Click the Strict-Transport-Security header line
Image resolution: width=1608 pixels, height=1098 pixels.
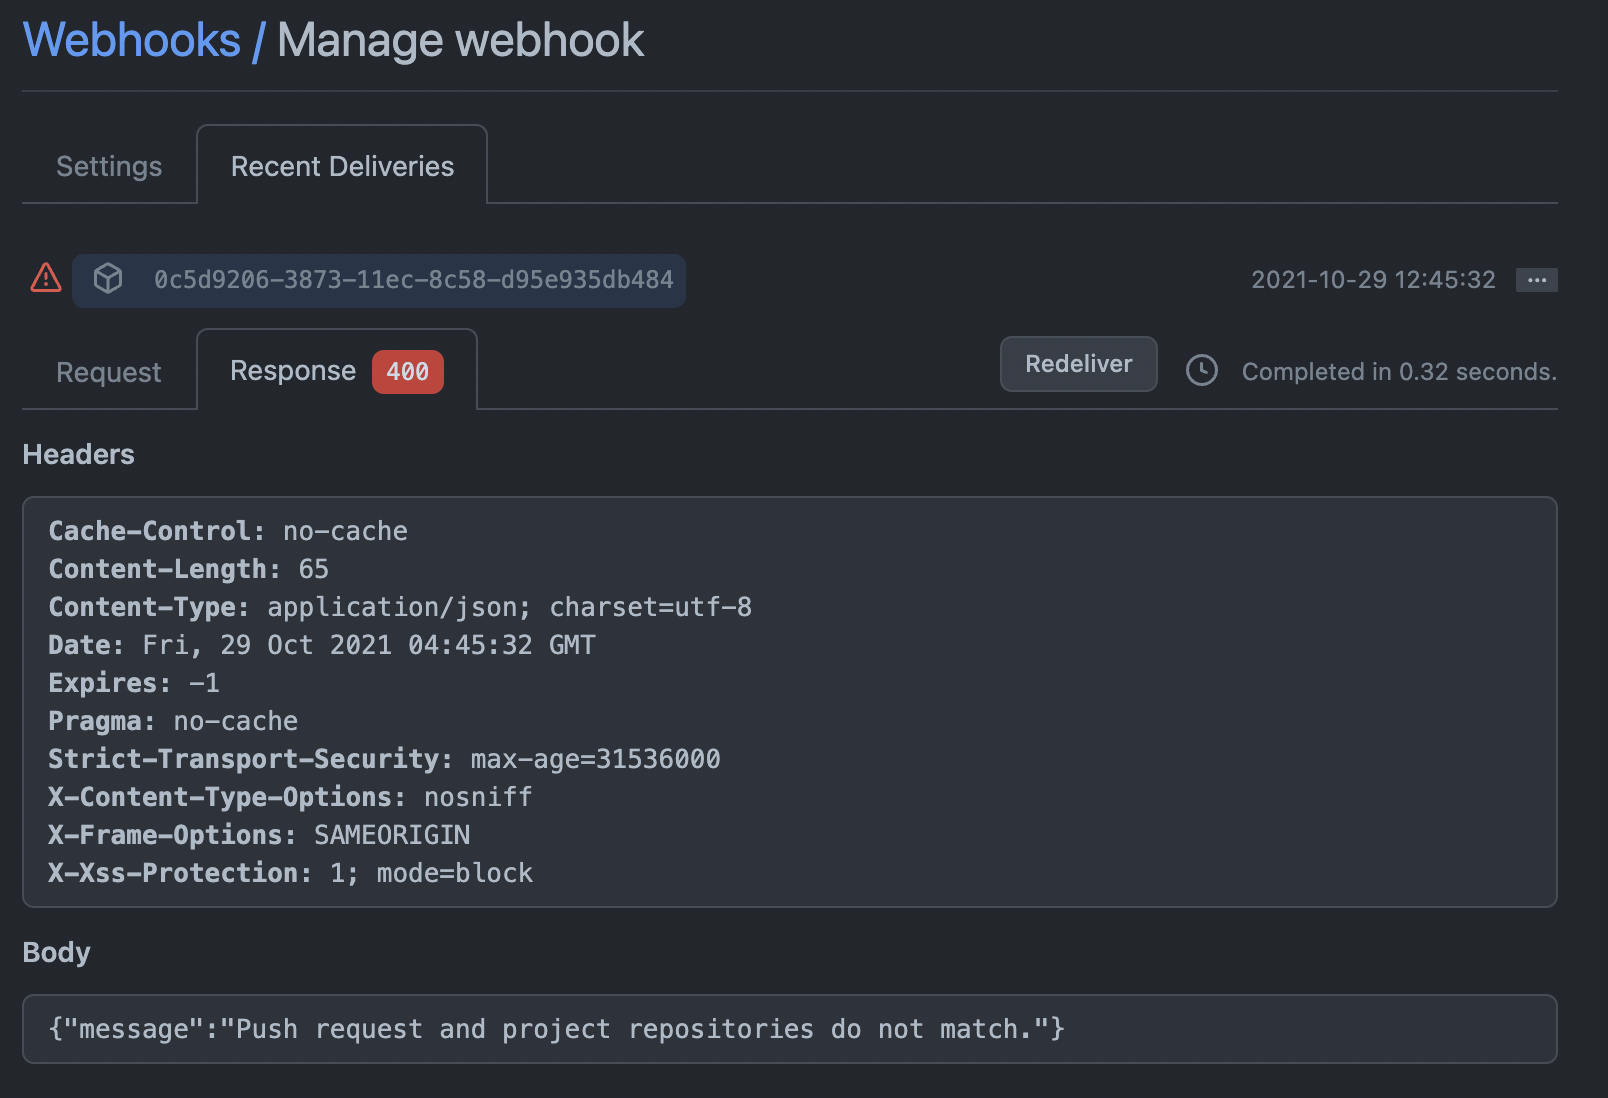tap(384, 759)
